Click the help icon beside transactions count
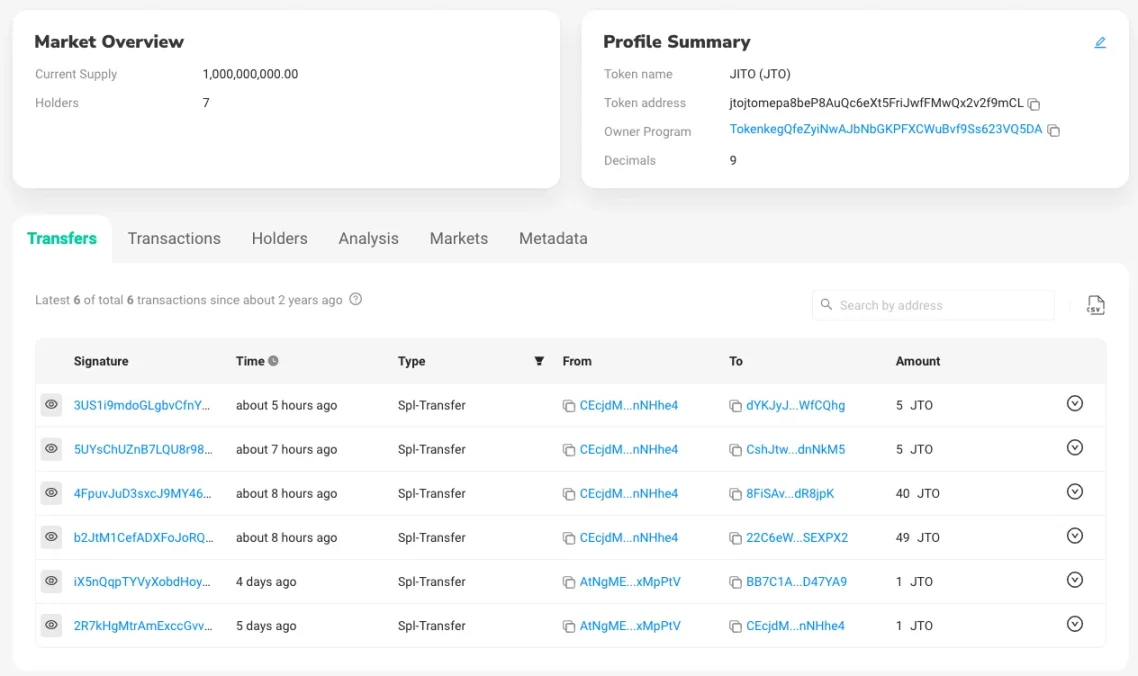The image size is (1138, 676). coord(355,300)
